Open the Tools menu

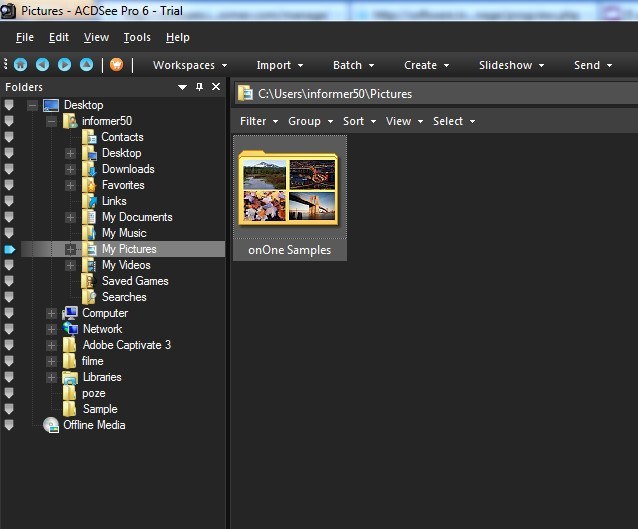click(x=137, y=37)
